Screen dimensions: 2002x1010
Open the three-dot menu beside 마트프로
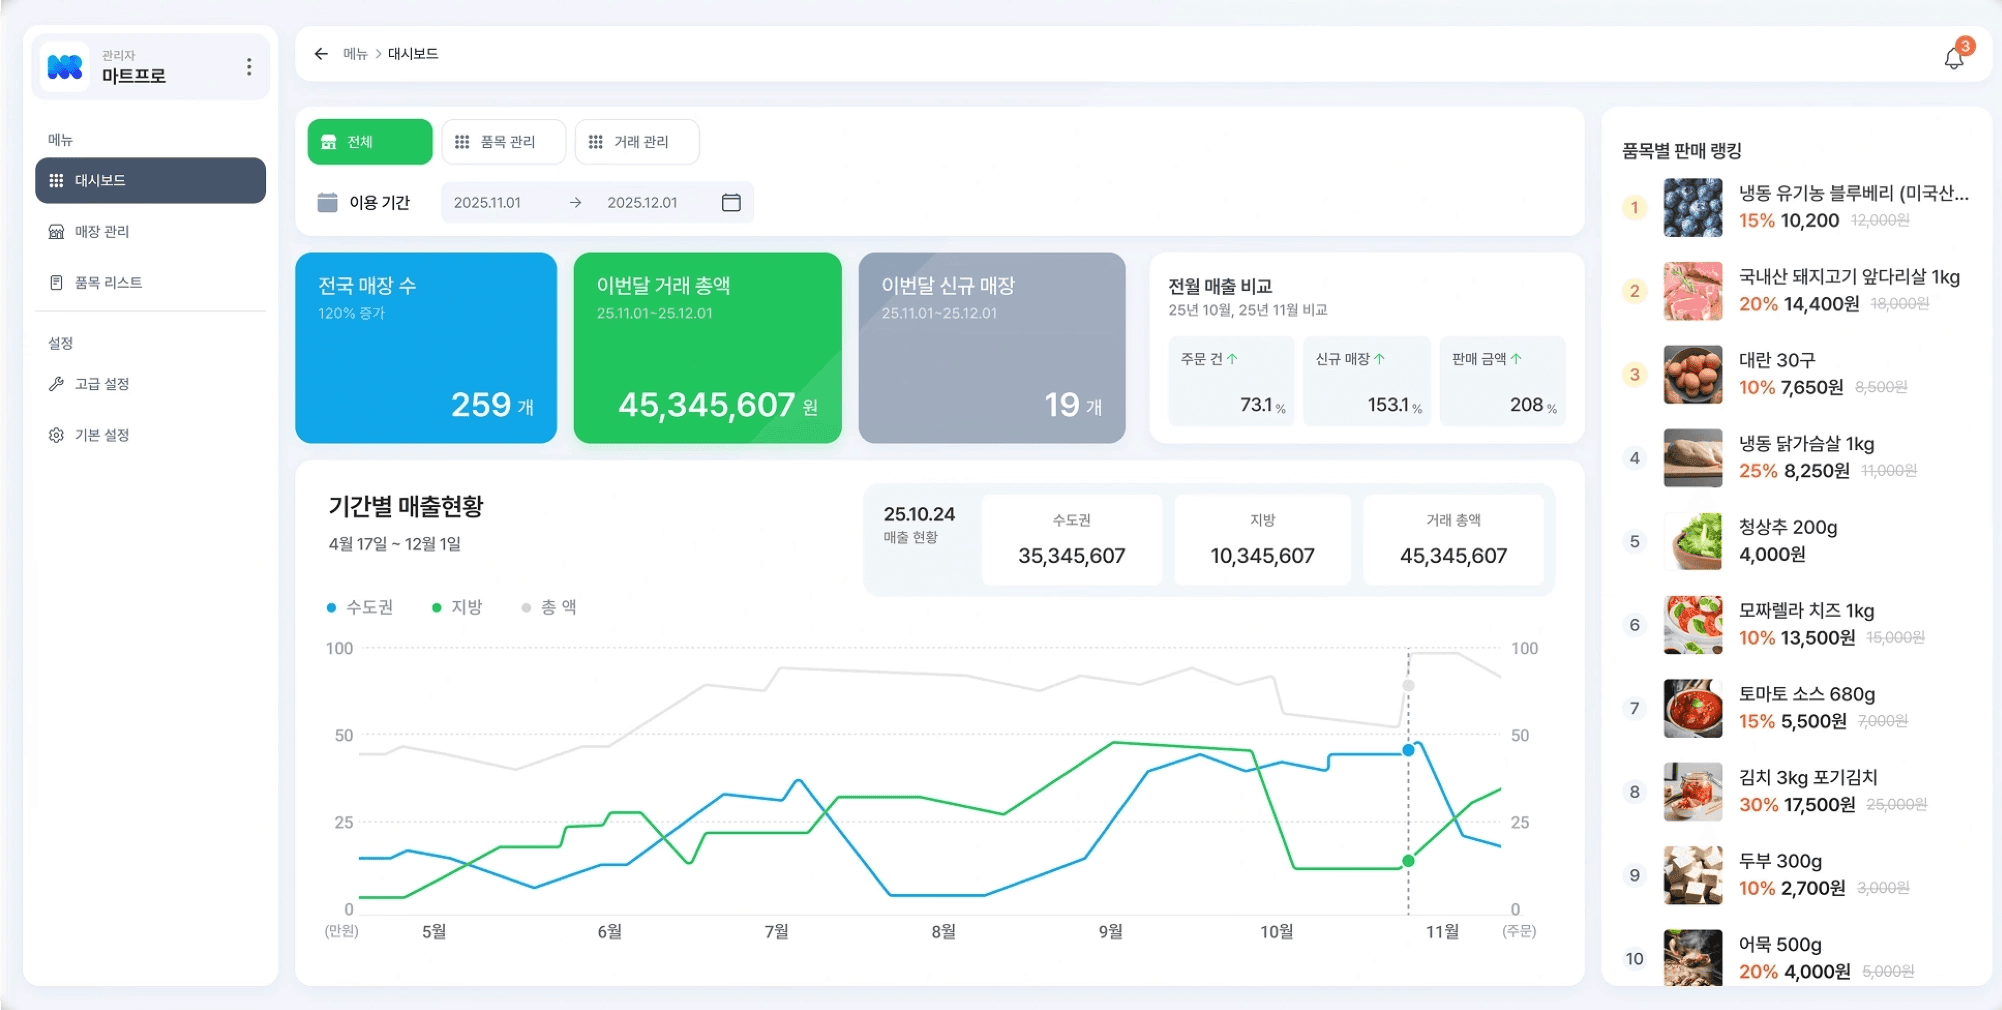coord(249,67)
